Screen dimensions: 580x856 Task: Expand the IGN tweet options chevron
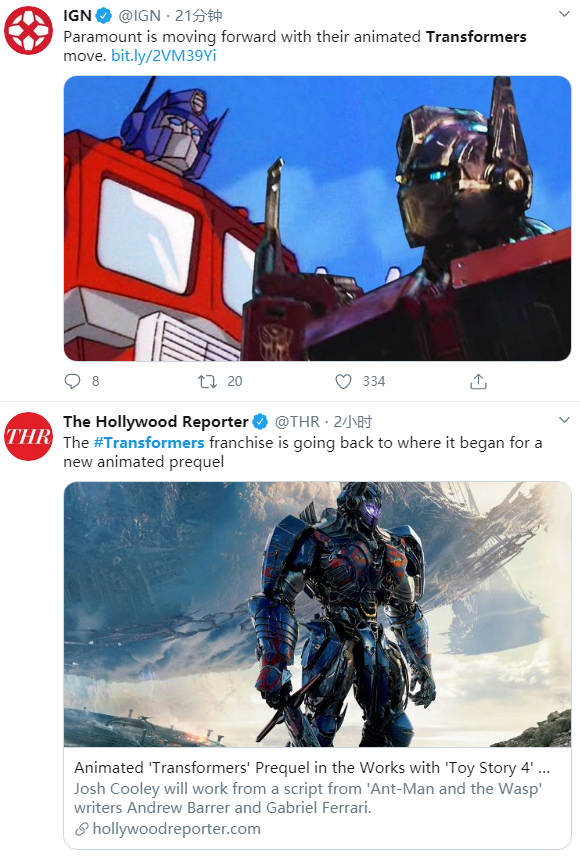click(564, 14)
